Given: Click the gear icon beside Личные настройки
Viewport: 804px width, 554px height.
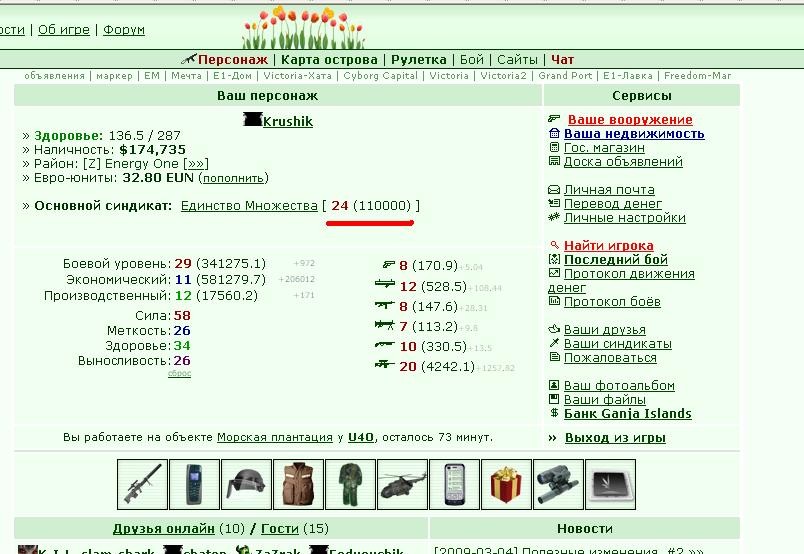Looking at the screenshot, I should point(554,217).
